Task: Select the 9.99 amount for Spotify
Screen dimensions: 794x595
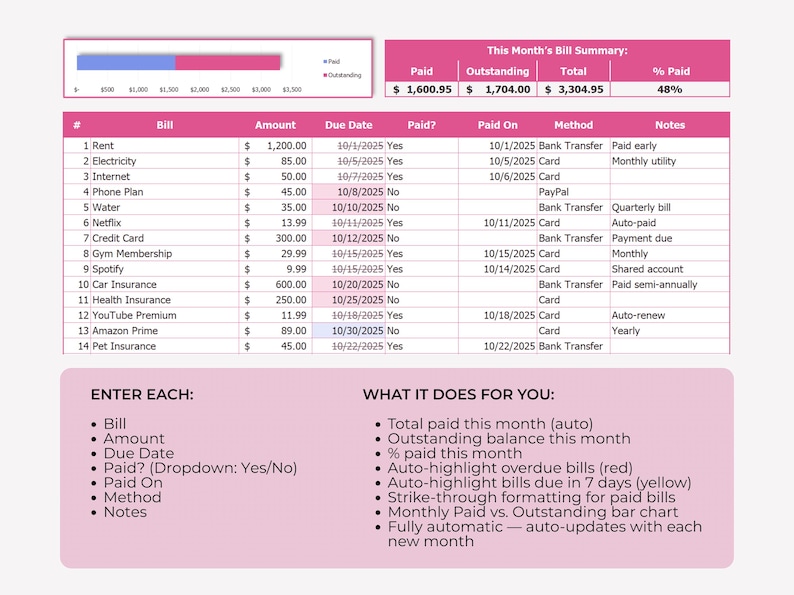Action: pyautogui.click(x=275, y=269)
